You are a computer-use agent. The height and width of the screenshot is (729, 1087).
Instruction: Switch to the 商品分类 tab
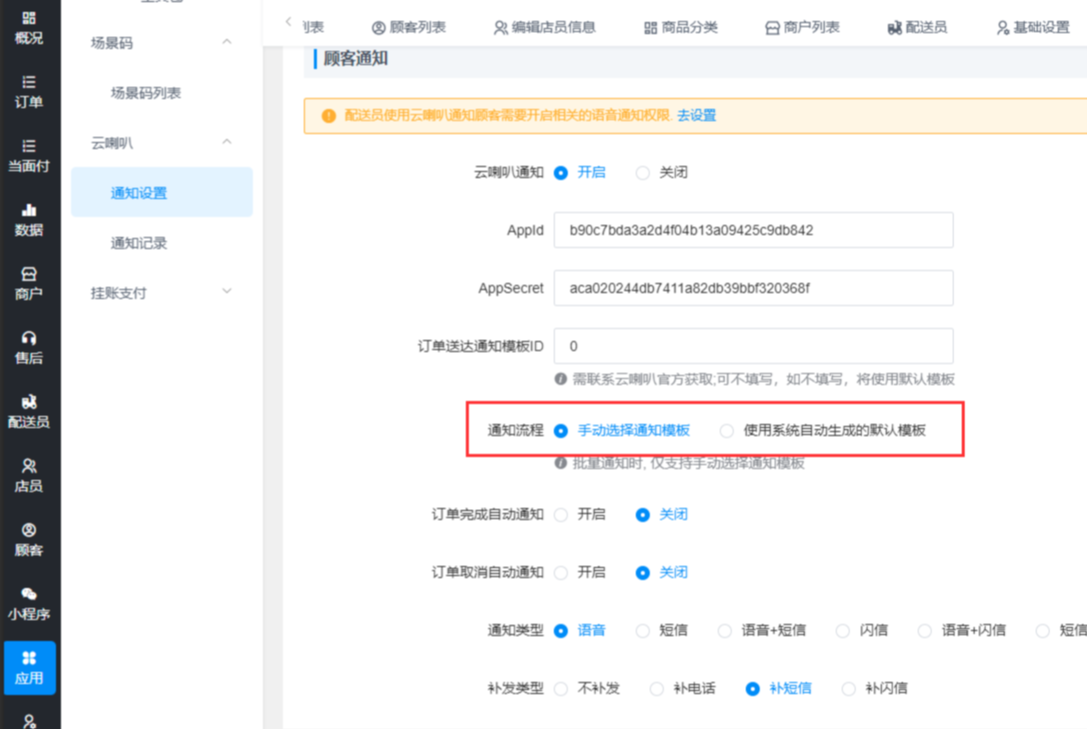[x=681, y=27]
